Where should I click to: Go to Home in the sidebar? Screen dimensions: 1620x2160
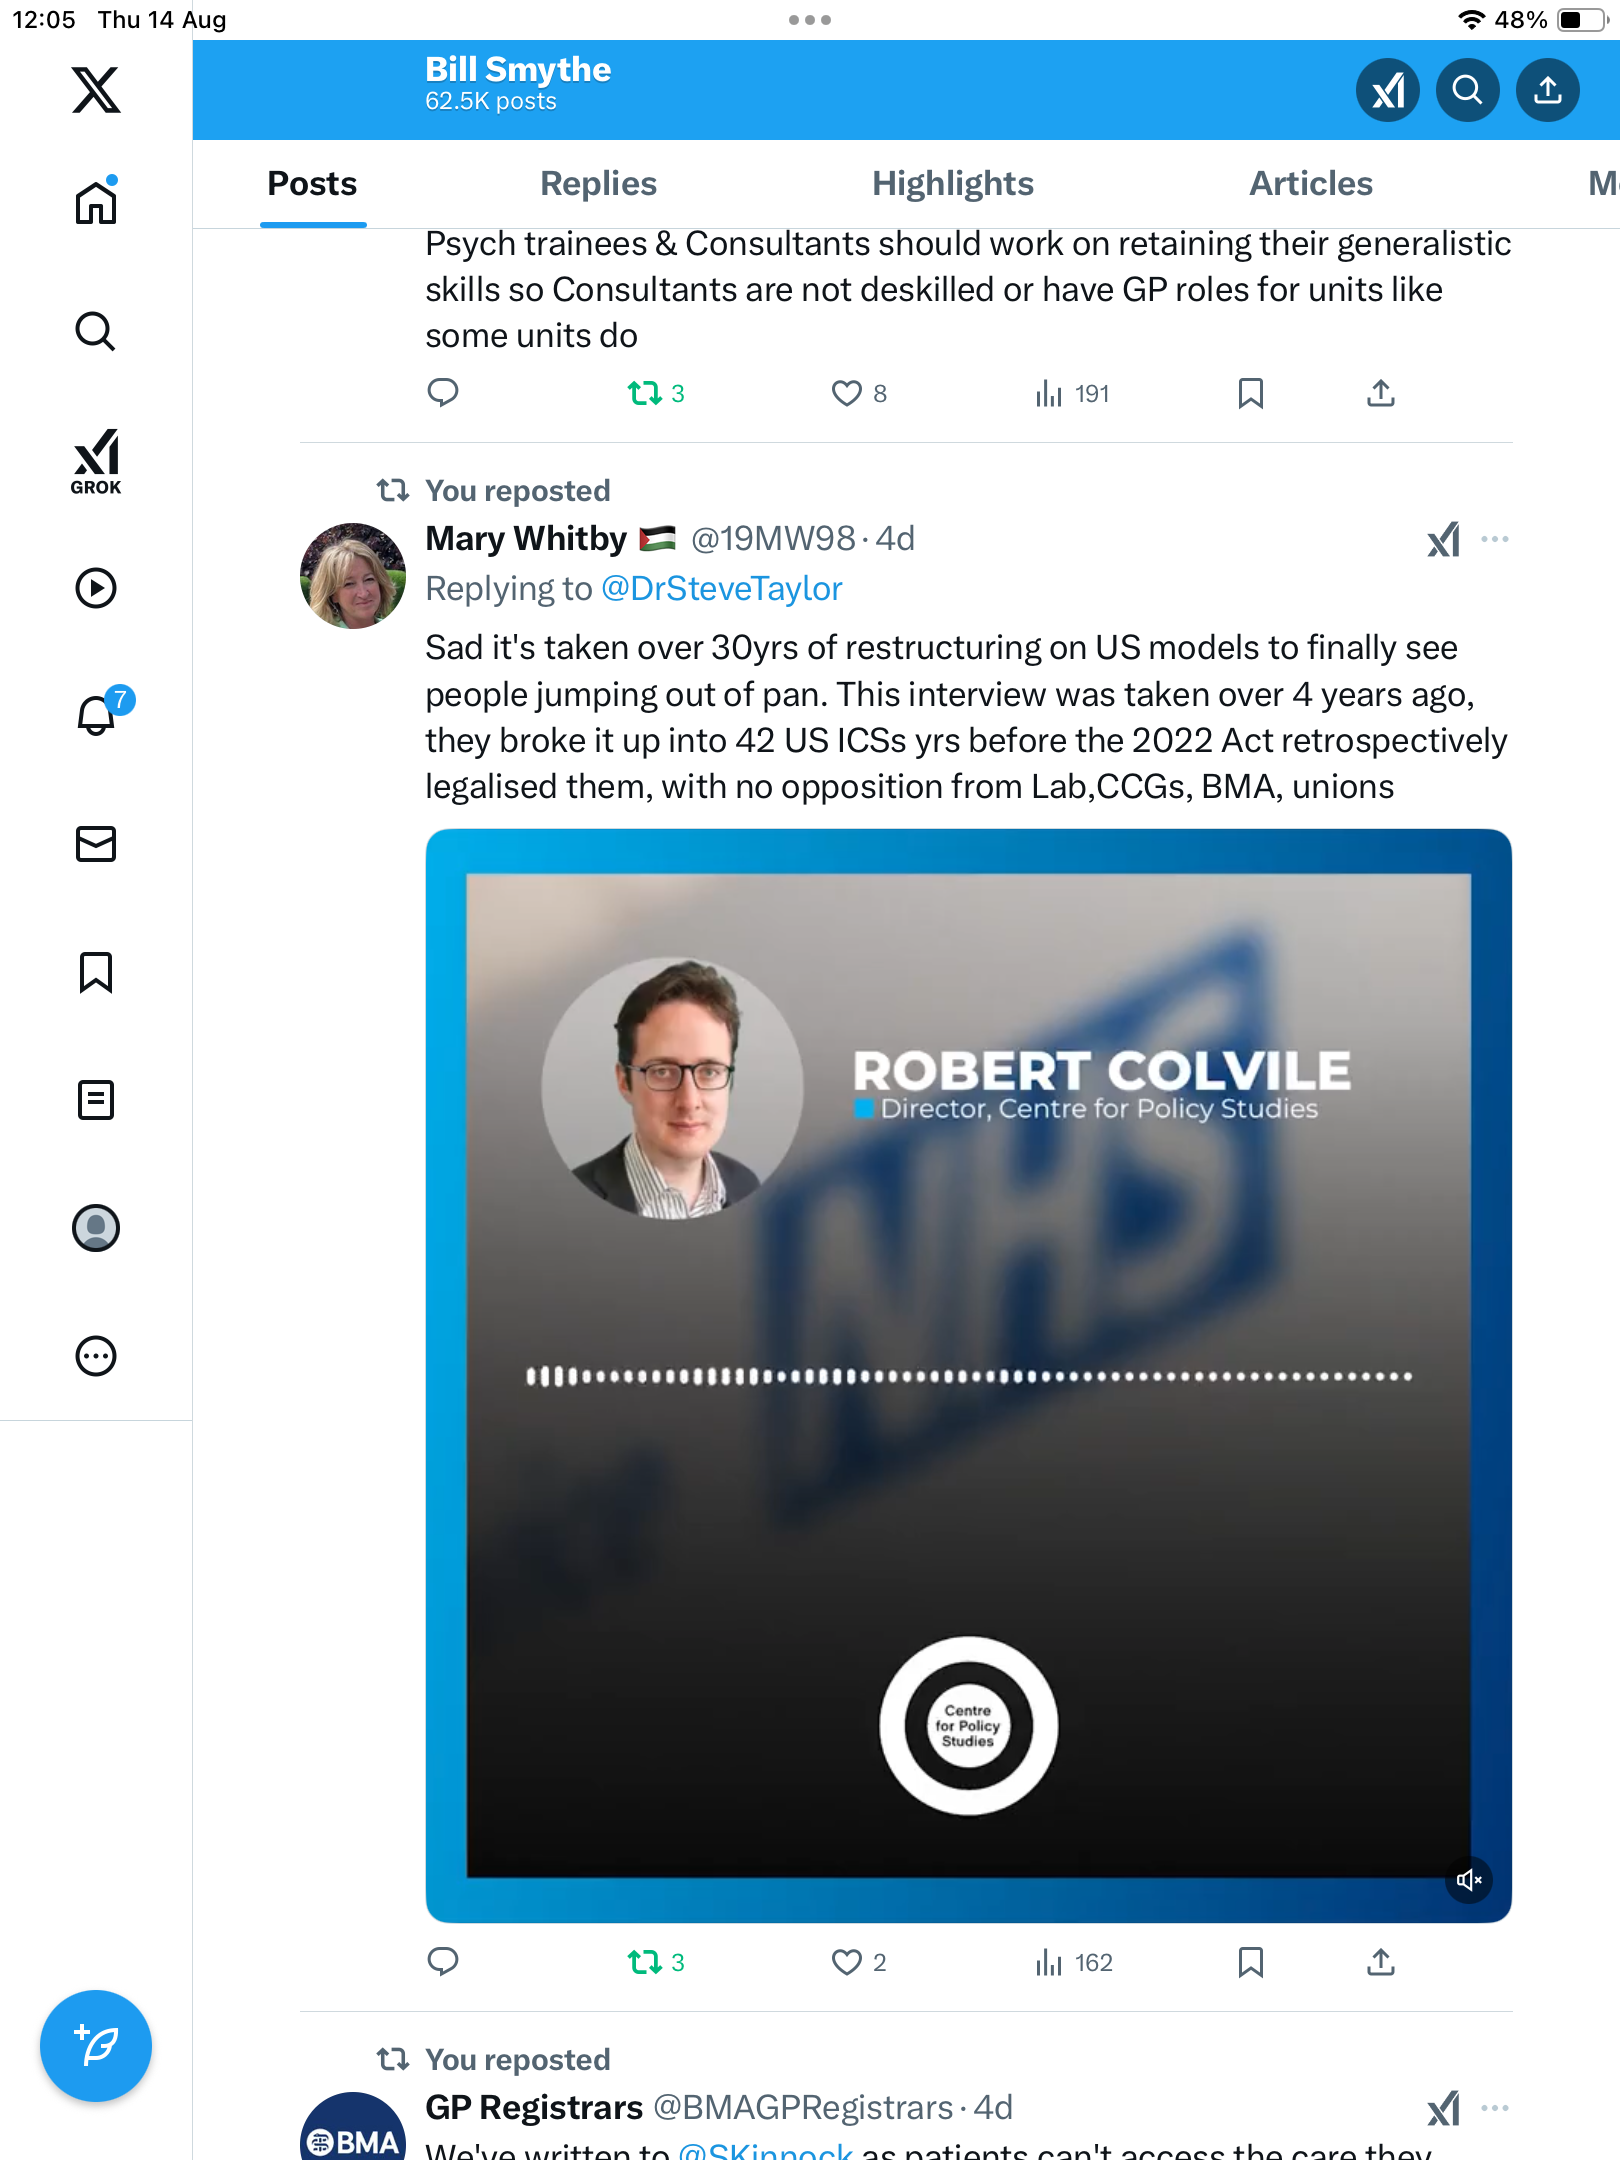click(96, 202)
